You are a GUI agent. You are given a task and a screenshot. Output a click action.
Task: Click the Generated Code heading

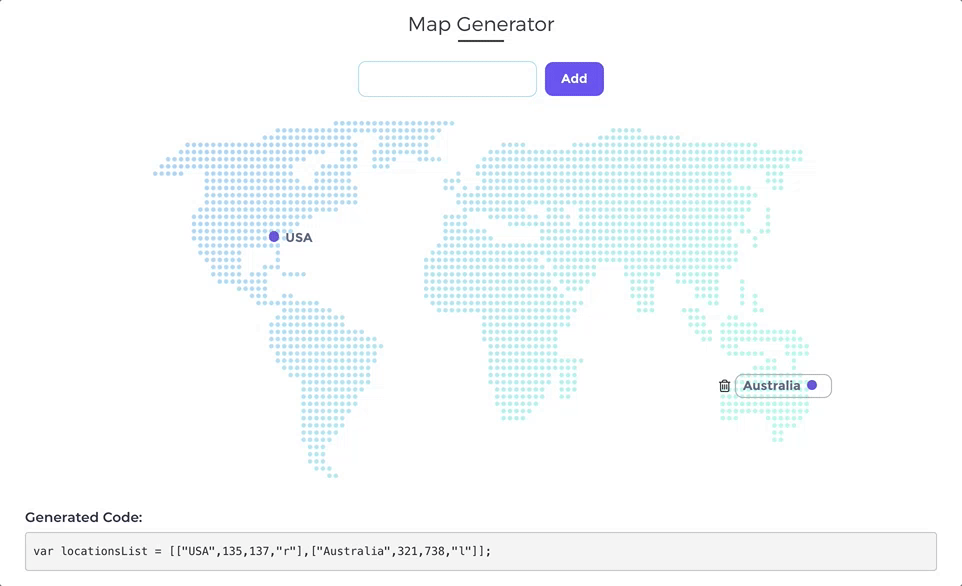[84, 517]
